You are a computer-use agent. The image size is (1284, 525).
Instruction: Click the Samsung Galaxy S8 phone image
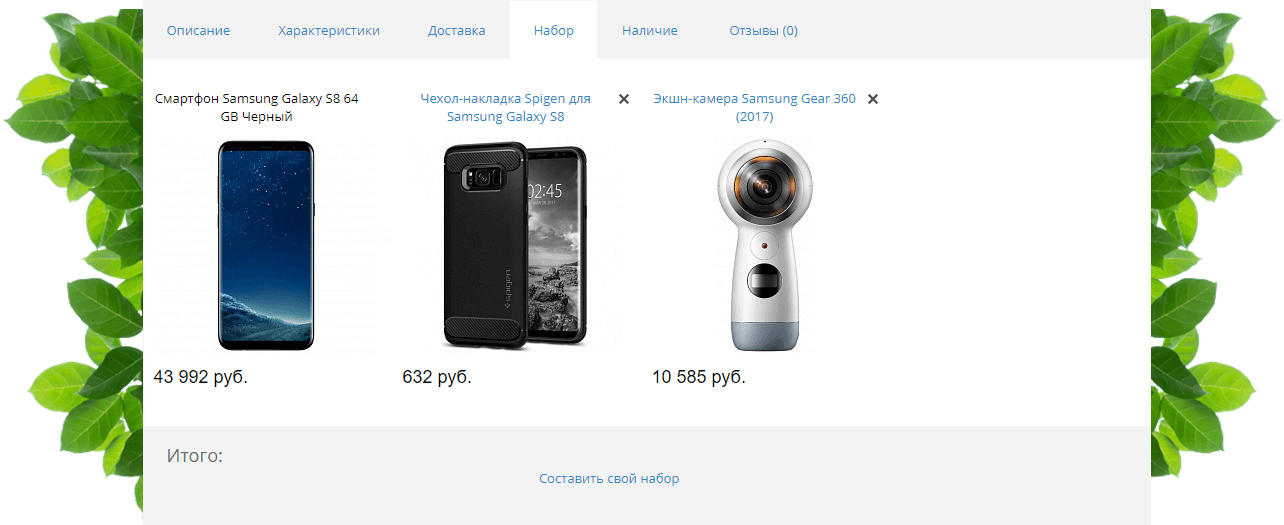tap(266, 246)
